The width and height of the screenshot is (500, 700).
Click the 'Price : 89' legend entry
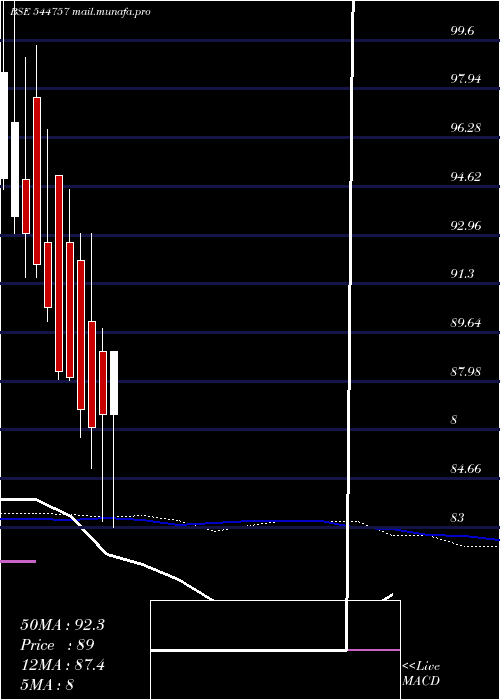tap(57, 645)
